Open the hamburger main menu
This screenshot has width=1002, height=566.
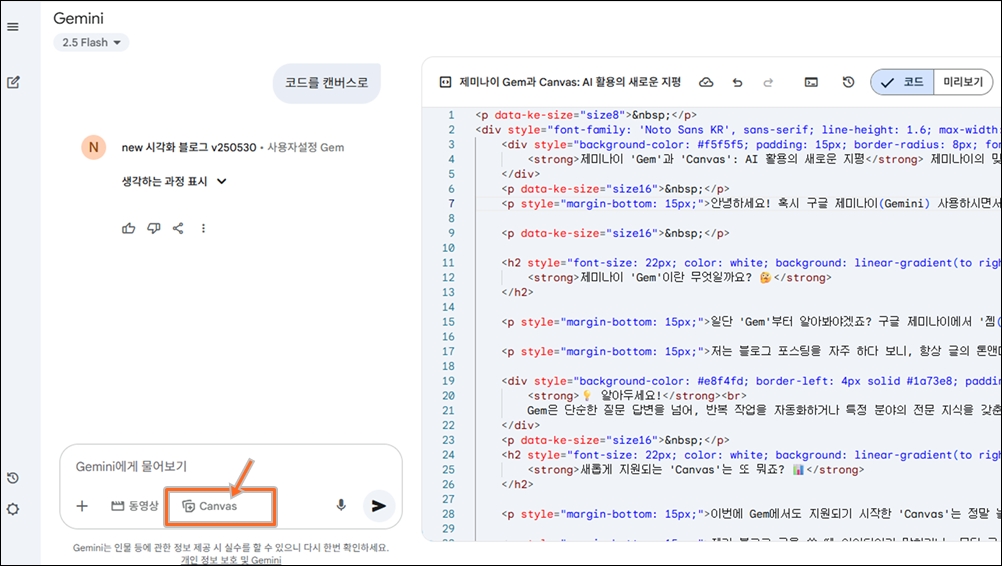click(13, 27)
